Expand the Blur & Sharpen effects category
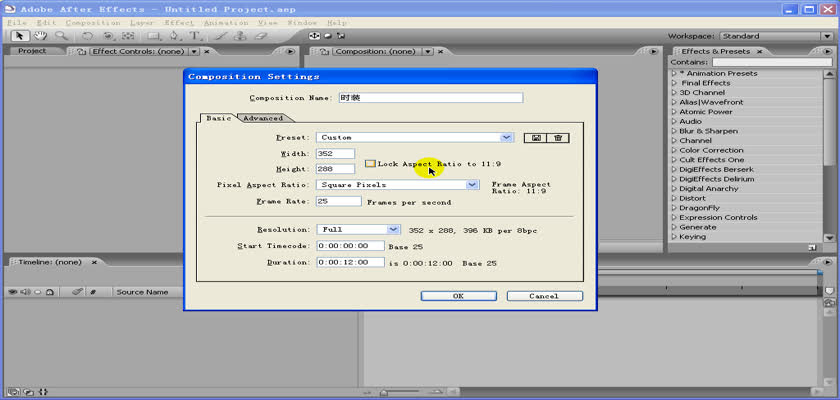 click(674, 131)
